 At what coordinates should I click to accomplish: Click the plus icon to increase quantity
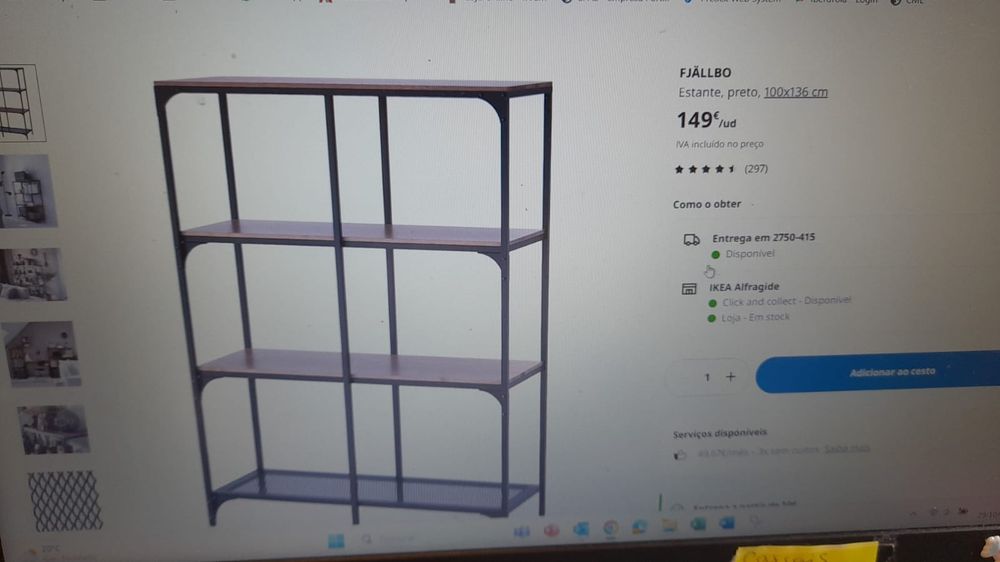730,377
